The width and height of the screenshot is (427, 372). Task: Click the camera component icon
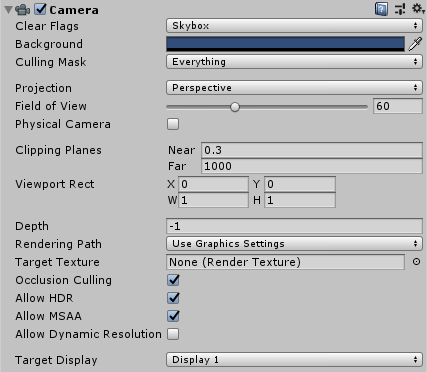click(x=23, y=10)
